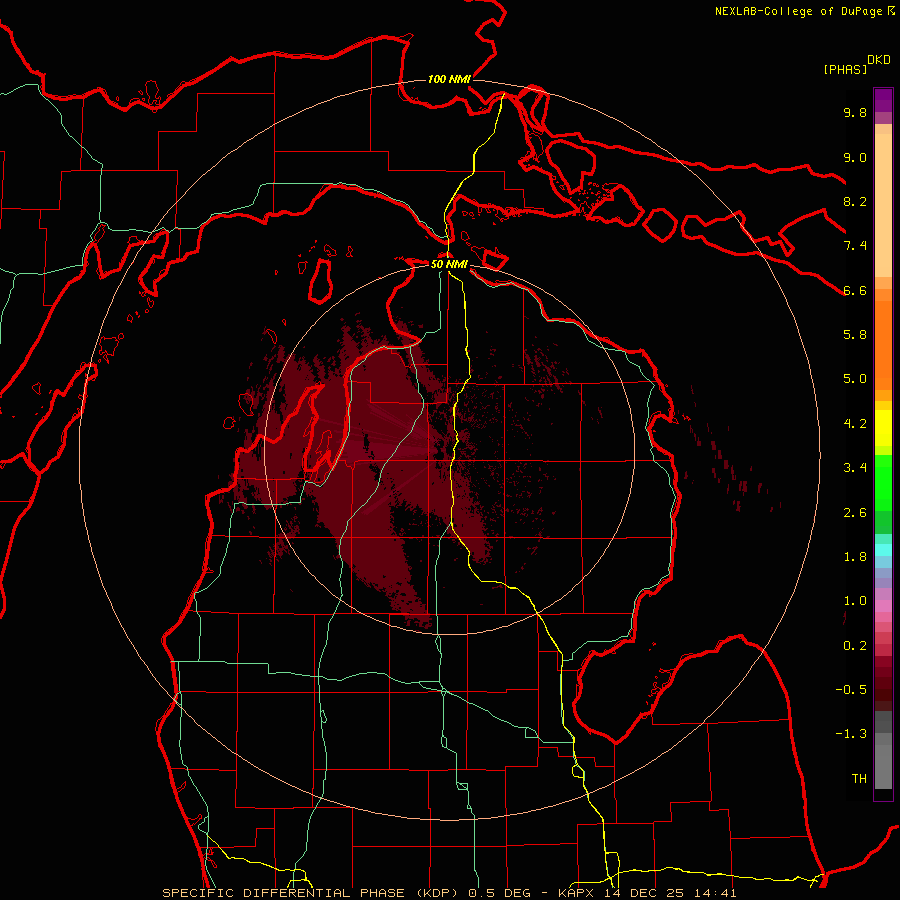The height and width of the screenshot is (900, 900).
Task: Pick the pale peach segment of the color bar
Action: pyautogui.click(x=883, y=205)
